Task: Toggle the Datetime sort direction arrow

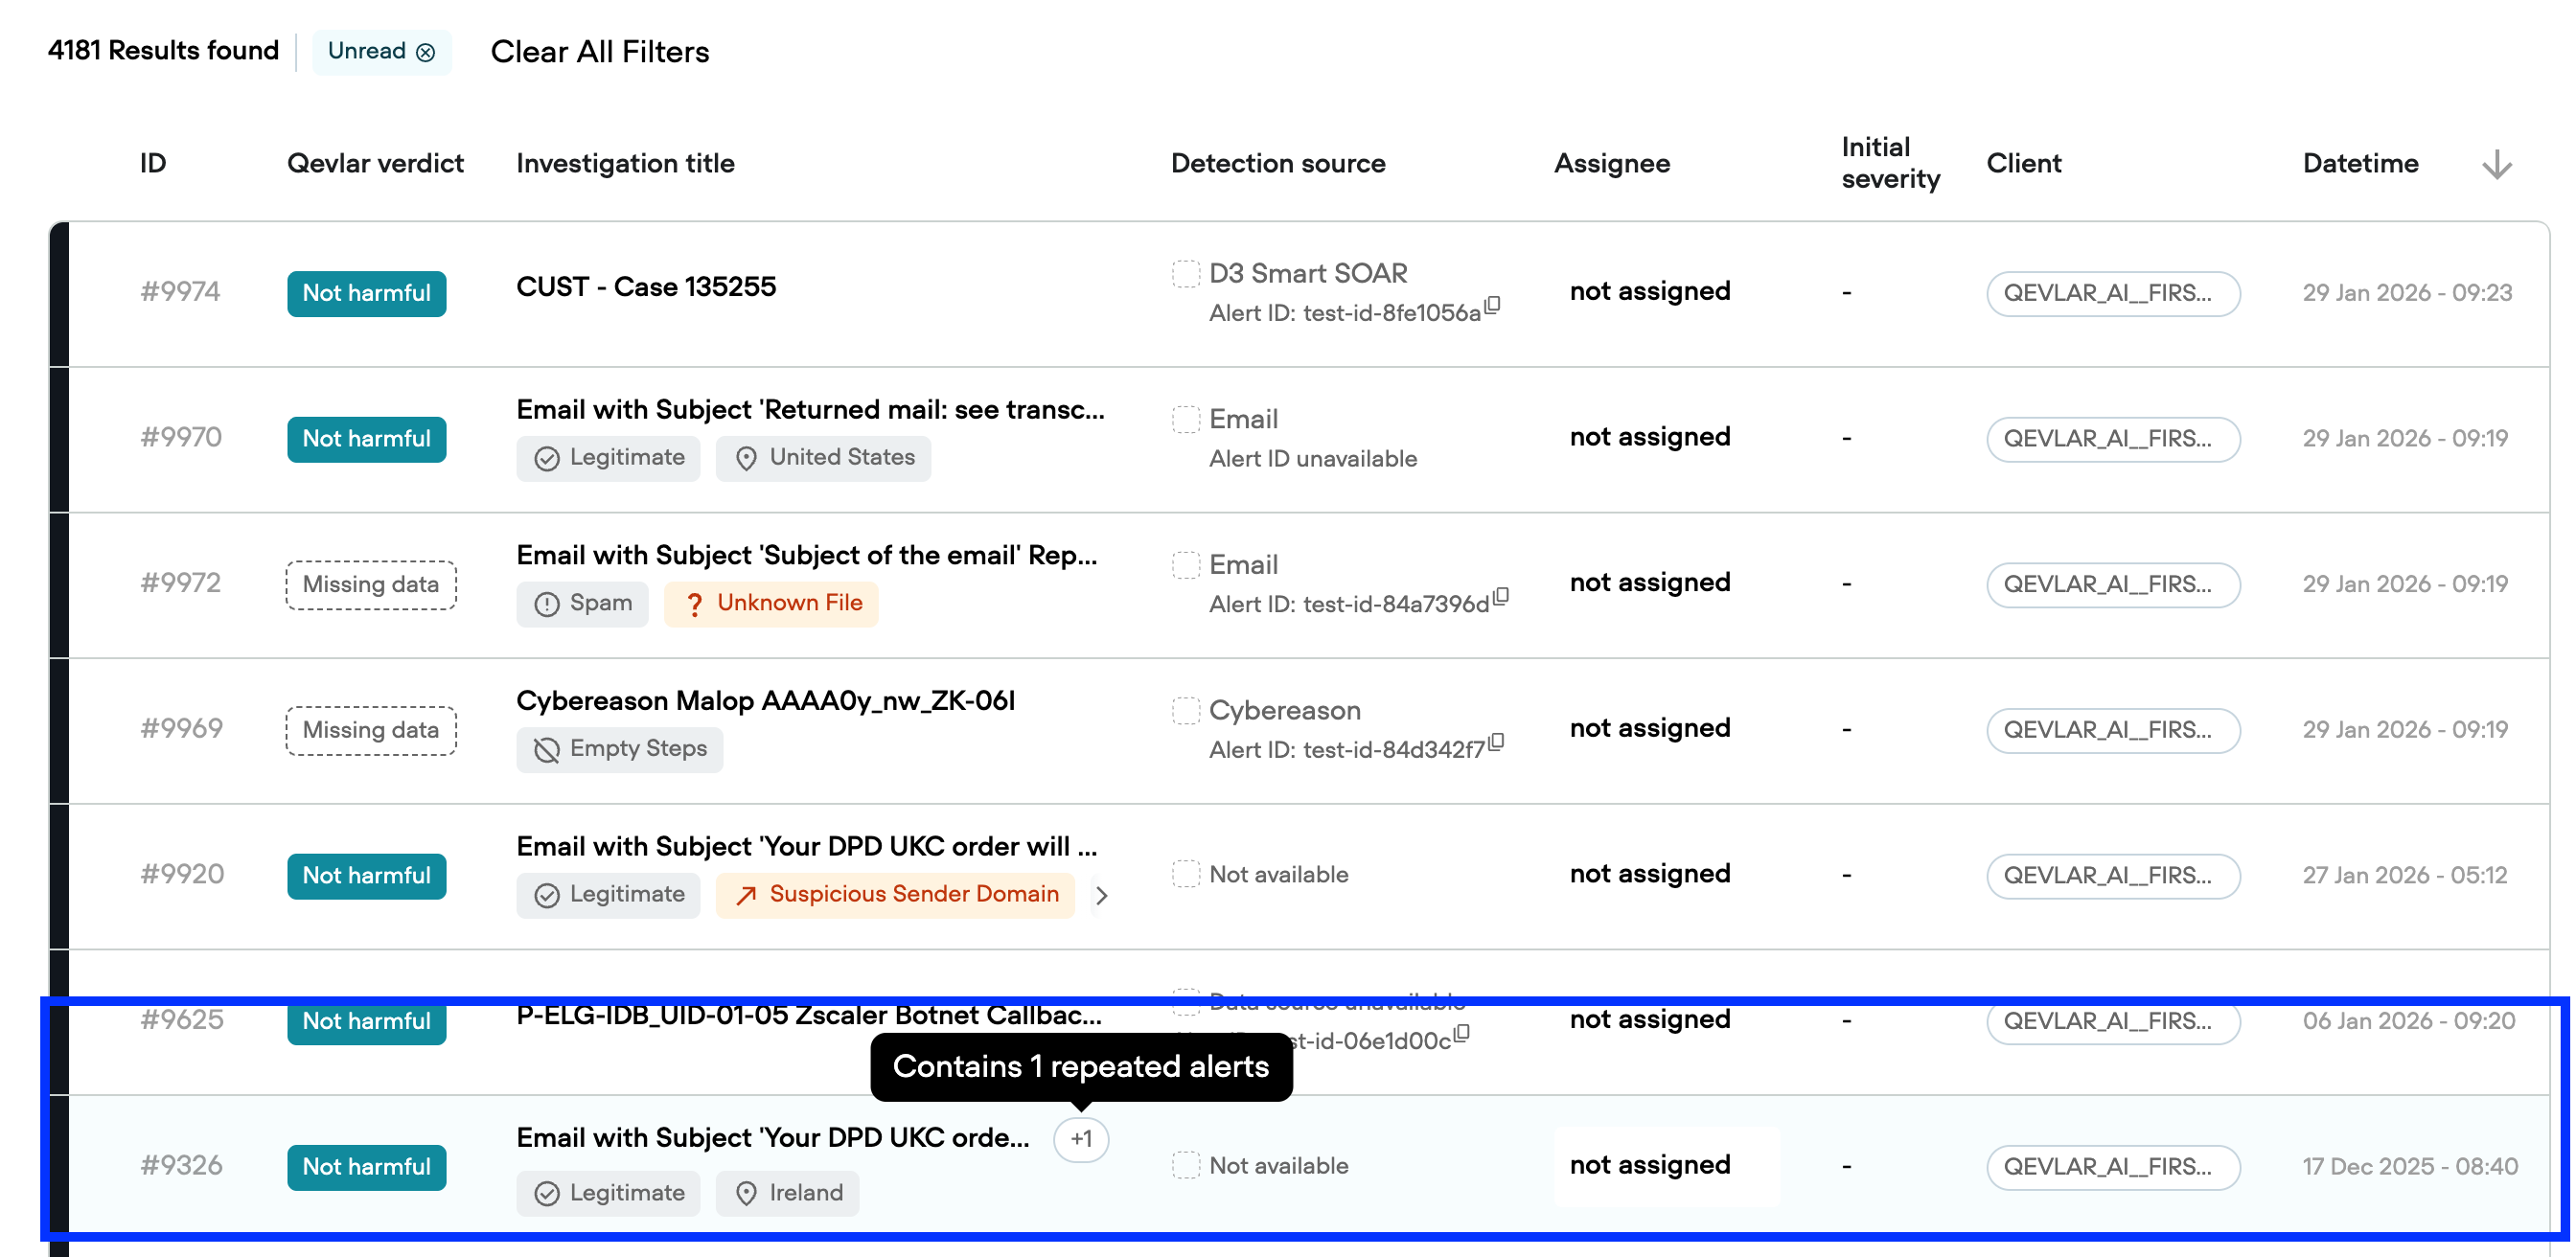Action: tap(2496, 162)
